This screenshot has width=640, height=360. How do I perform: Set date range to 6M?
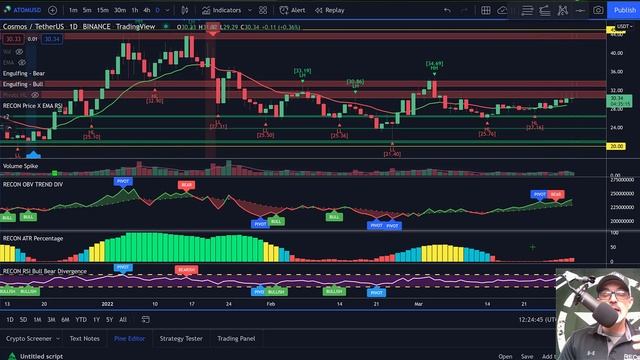65,320
